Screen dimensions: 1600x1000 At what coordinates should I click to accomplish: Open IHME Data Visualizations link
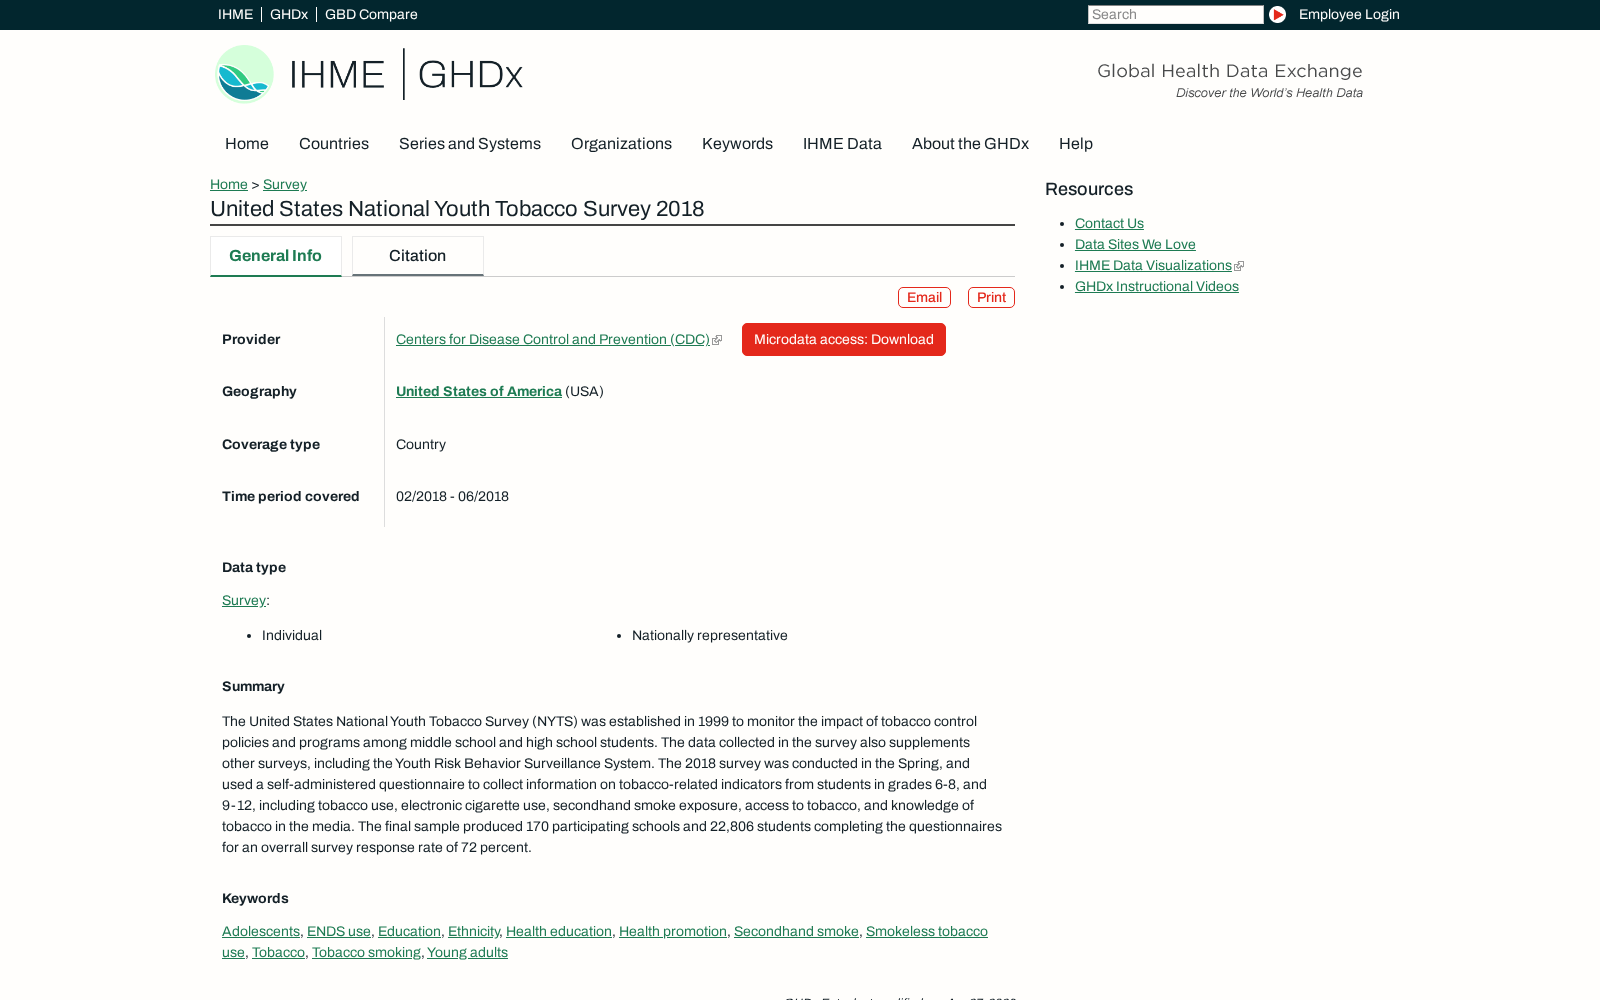click(1153, 265)
